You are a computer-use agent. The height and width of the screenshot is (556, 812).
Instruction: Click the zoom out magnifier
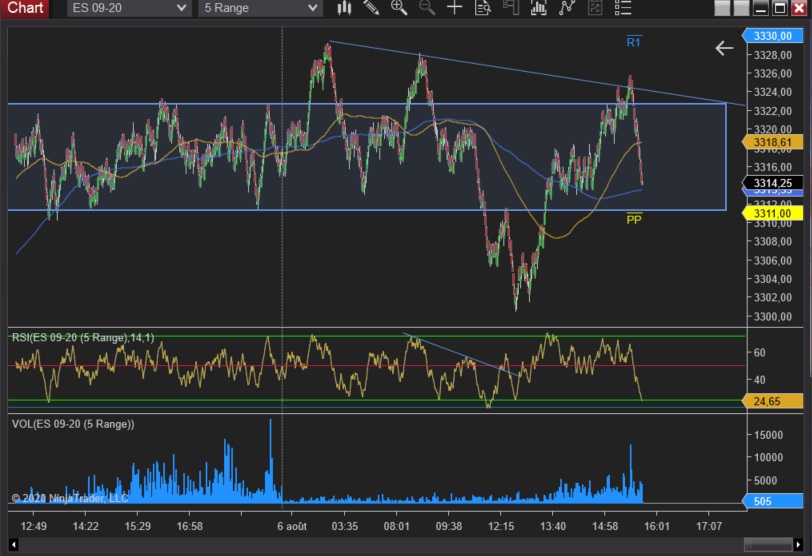[427, 8]
